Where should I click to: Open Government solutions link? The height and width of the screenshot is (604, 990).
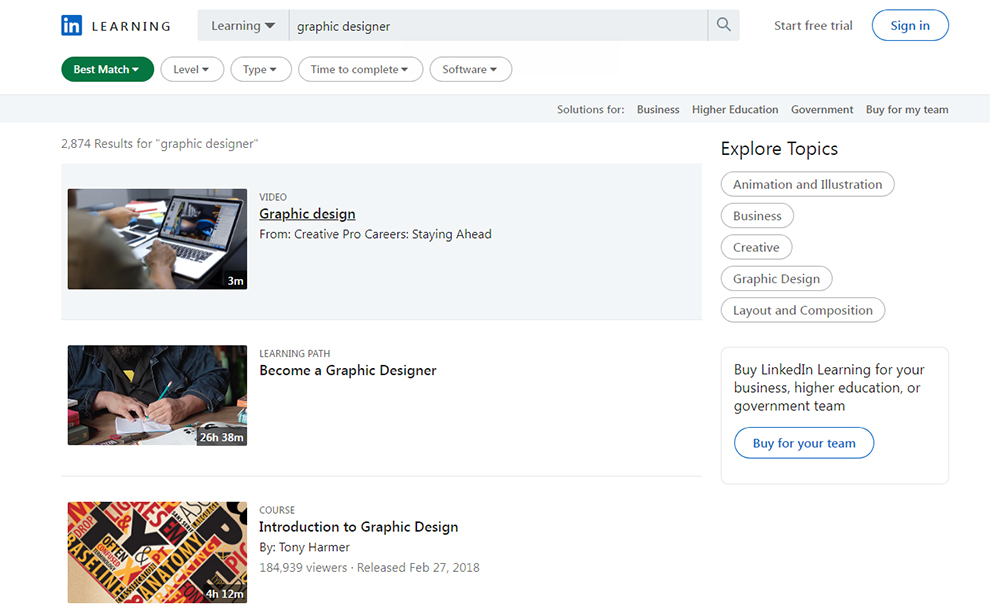click(822, 109)
